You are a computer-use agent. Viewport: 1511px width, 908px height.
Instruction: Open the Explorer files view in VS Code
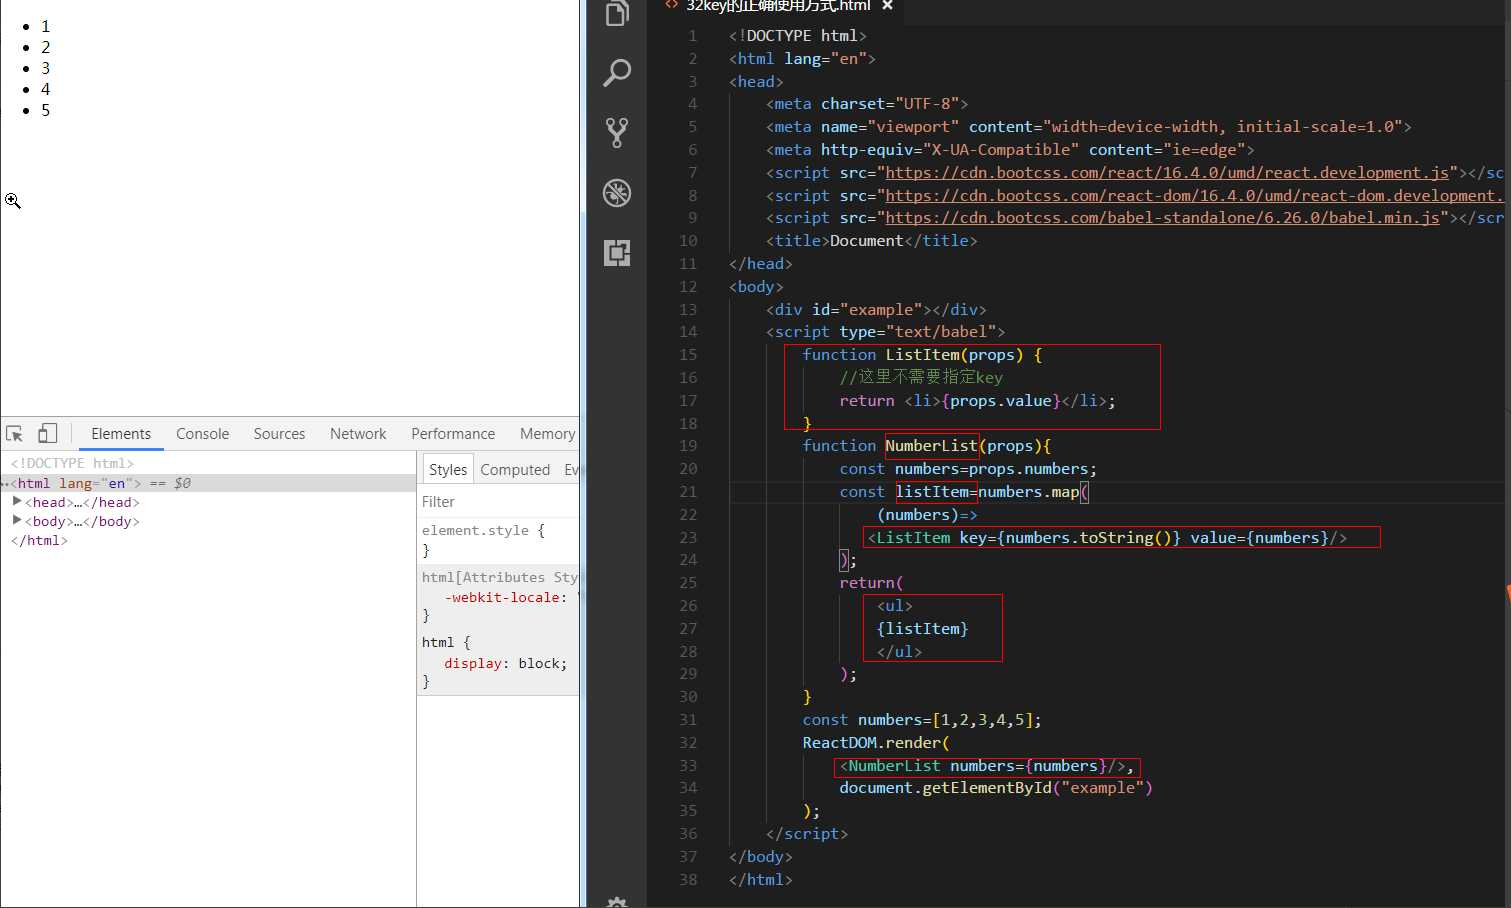(x=617, y=13)
